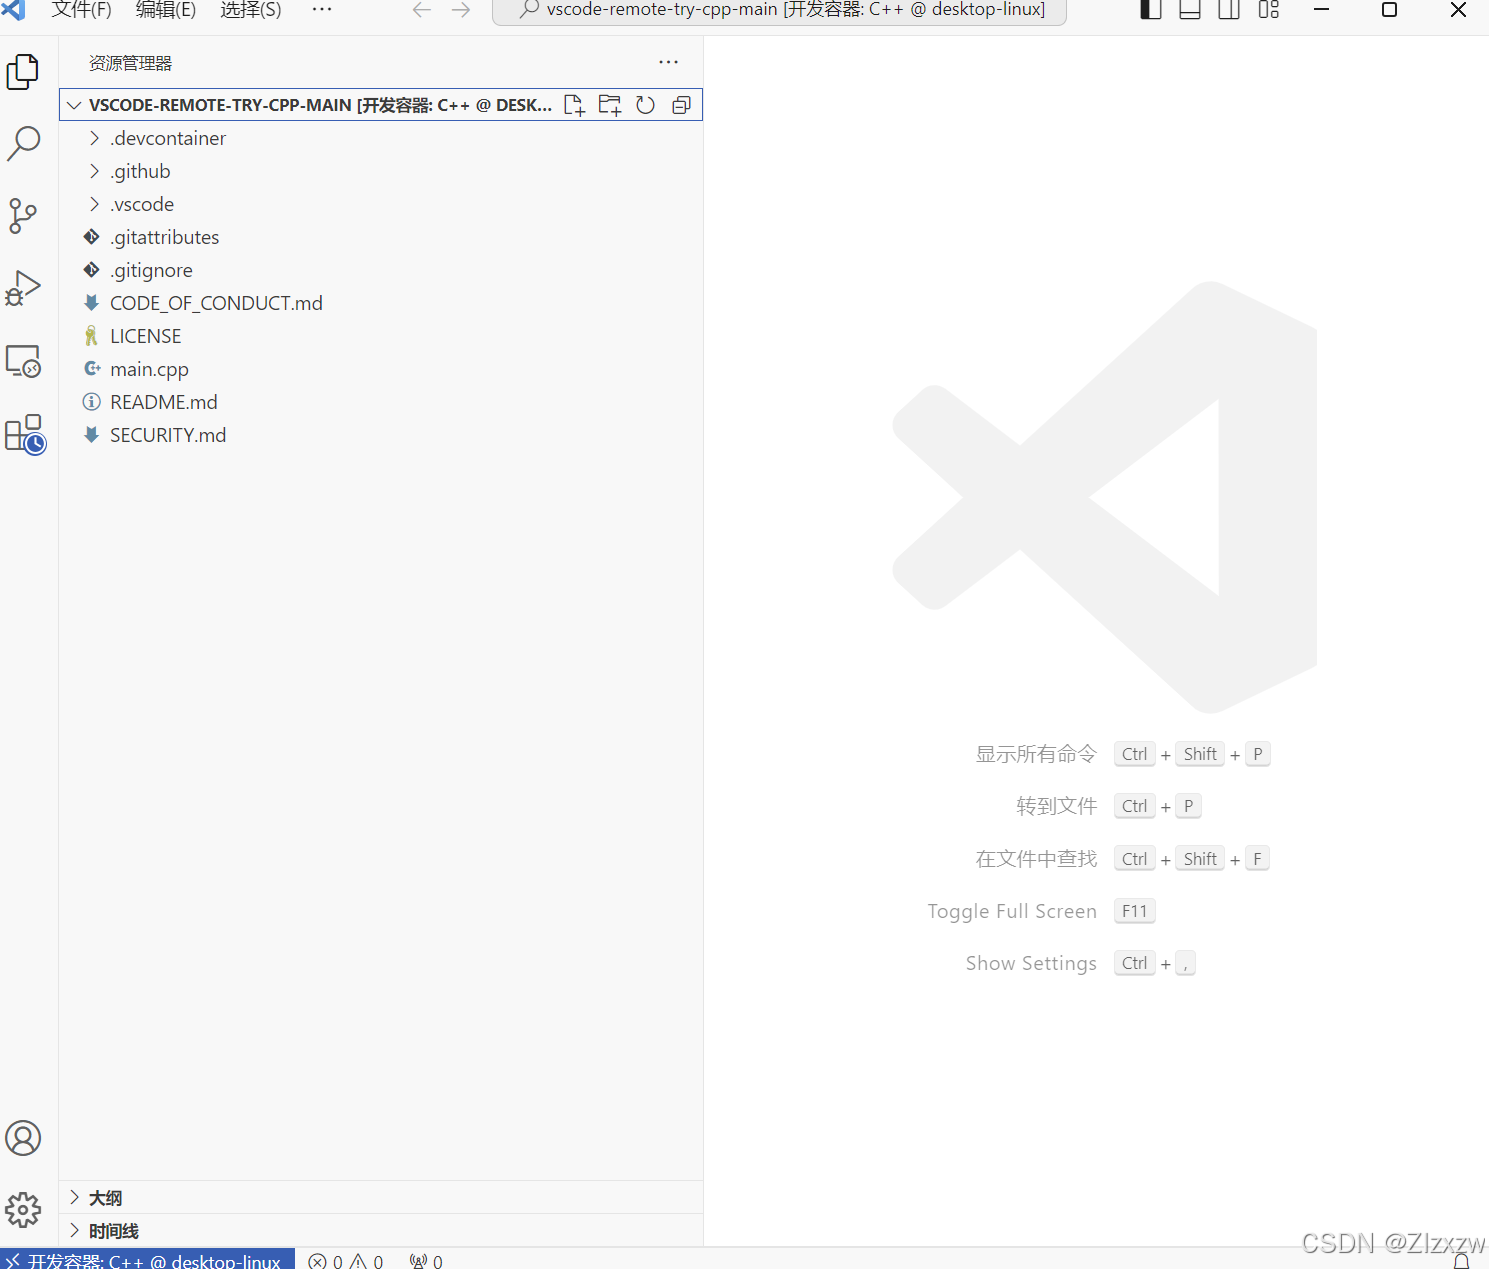Click the errors and warnings counter
The width and height of the screenshot is (1489, 1269).
tap(345, 1260)
